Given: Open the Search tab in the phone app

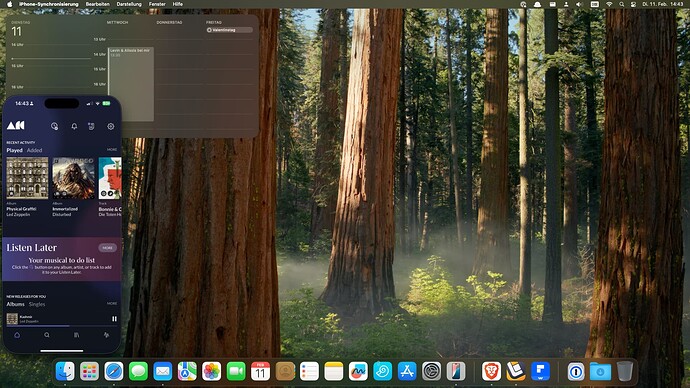Looking at the screenshot, I should click(x=47, y=335).
